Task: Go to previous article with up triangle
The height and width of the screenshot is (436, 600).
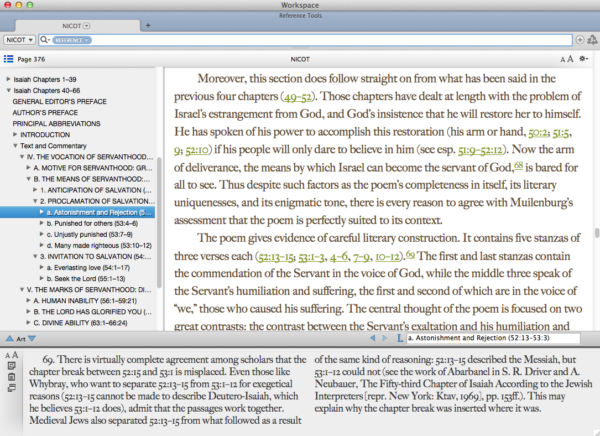Action: pyautogui.click(x=9, y=338)
